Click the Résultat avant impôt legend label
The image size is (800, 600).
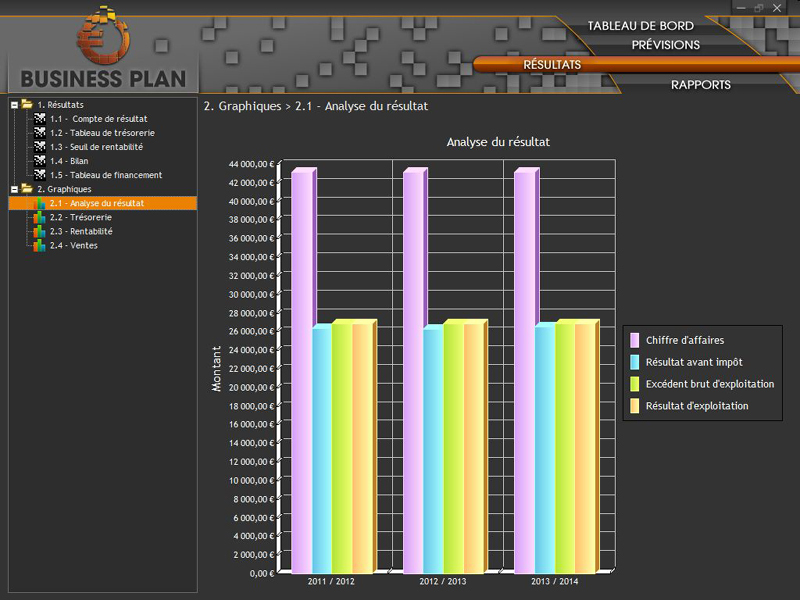pyautogui.click(x=694, y=362)
